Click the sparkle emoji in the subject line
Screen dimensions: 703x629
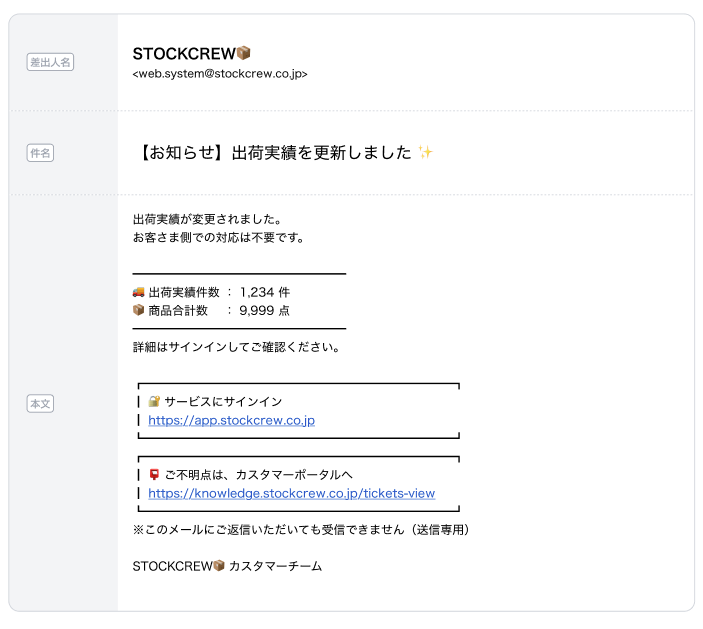425,153
